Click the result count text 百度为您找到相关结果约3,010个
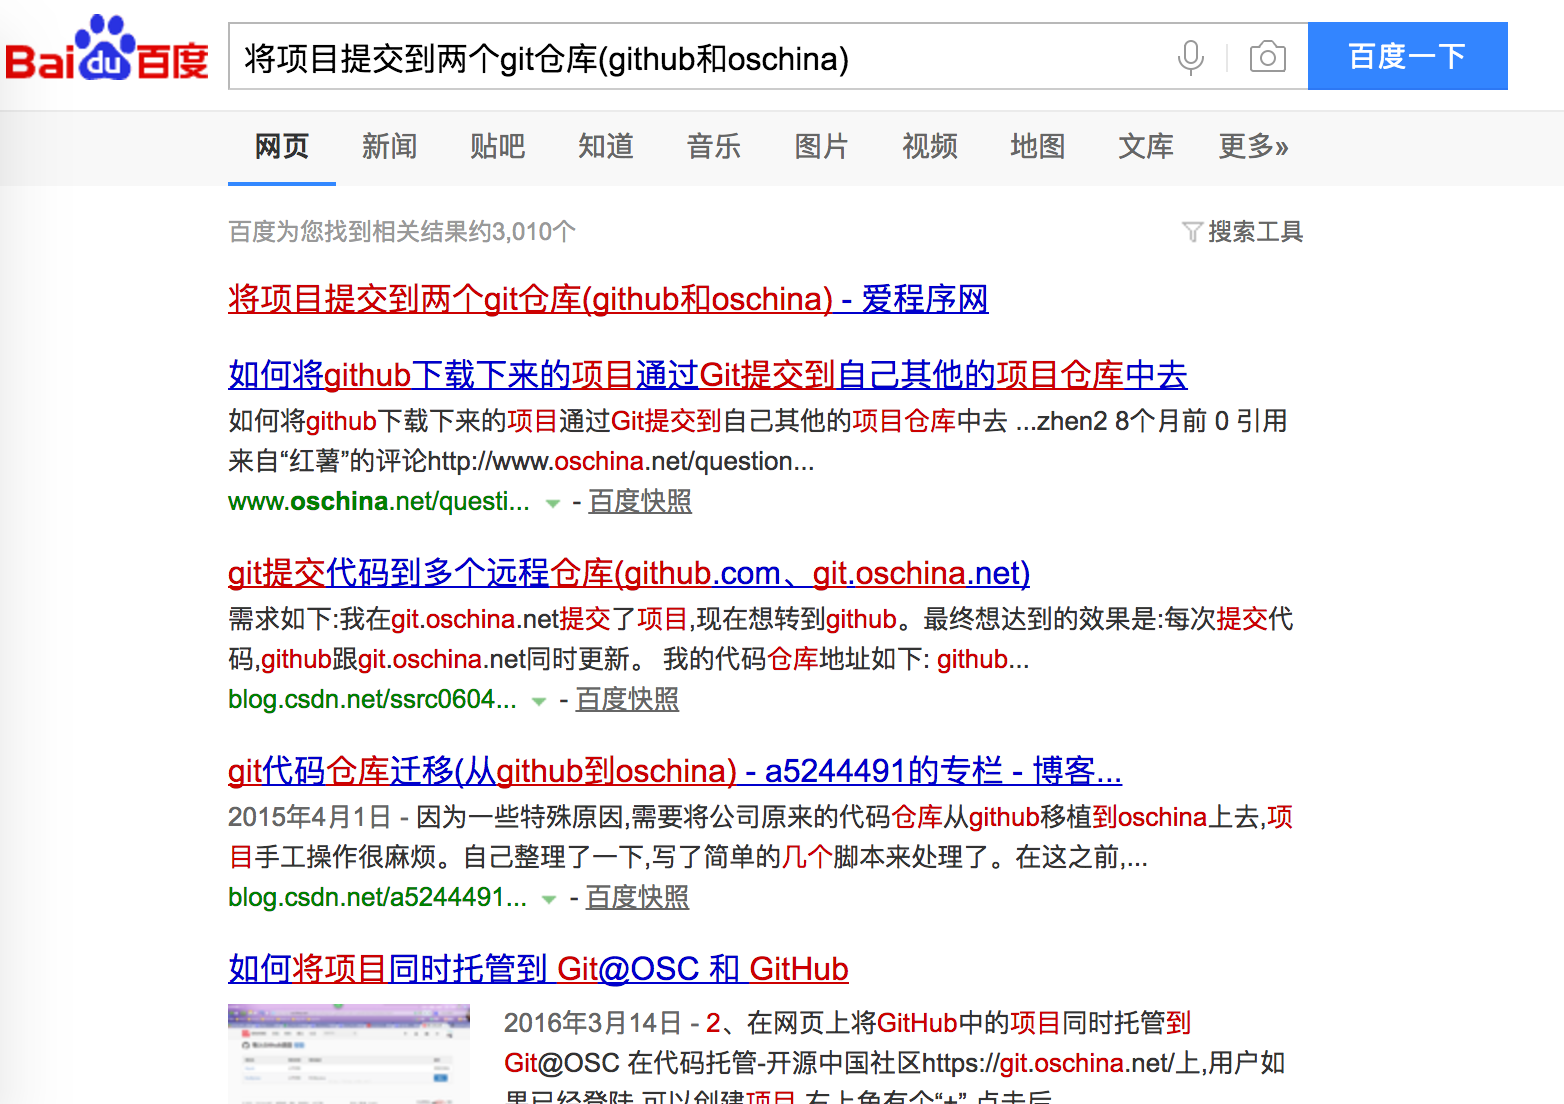The image size is (1564, 1104). (x=402, y=232)
